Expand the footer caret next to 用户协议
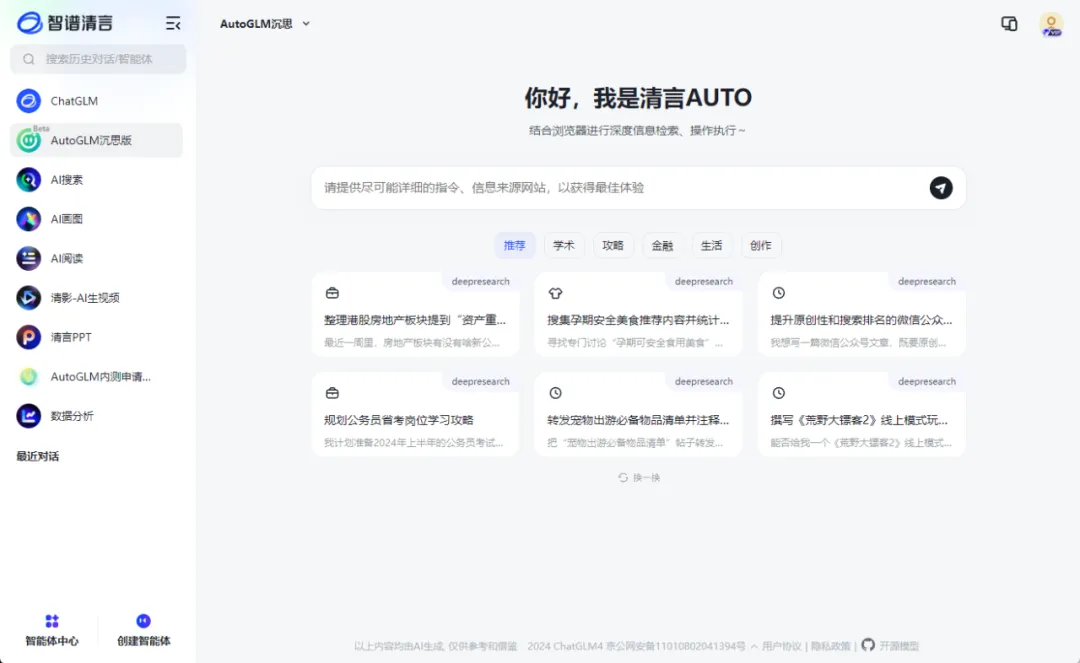1080x663 pixels. pos(754,646)
